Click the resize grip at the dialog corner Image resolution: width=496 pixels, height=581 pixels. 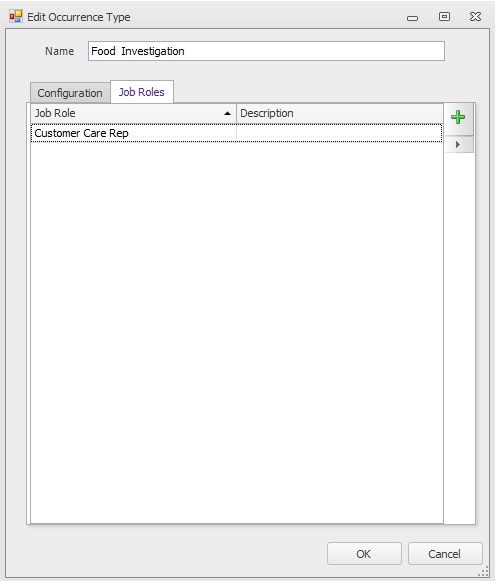tap(484, 571)
